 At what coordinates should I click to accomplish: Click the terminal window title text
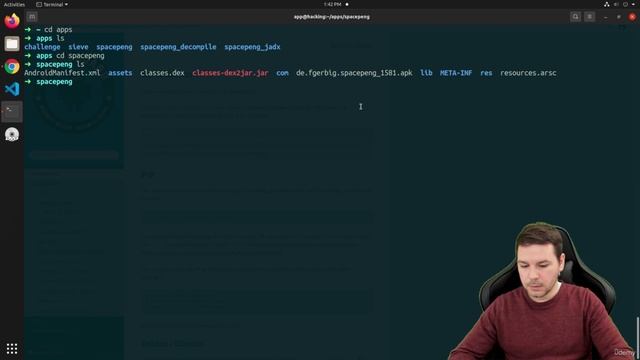pyautogui.click(x=332, y=17)
